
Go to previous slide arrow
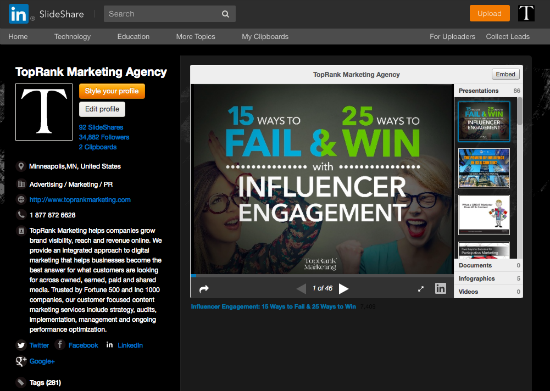(301, 289)
